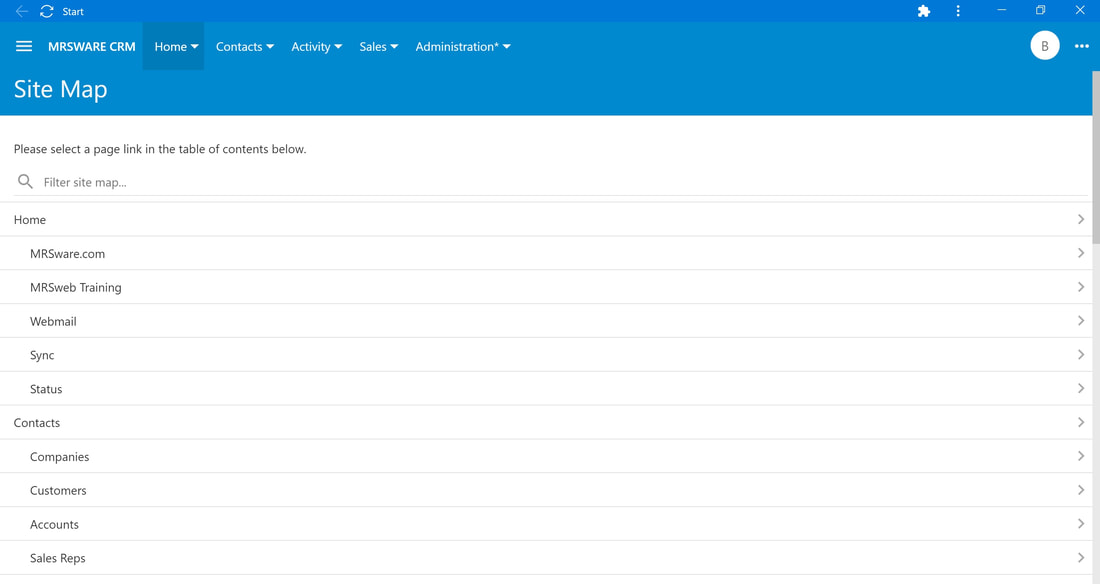The width and height of the screenshot is (1100, 584).
Task: Open the Status page link
Action: pyautogui.click(x=546, y=389)
